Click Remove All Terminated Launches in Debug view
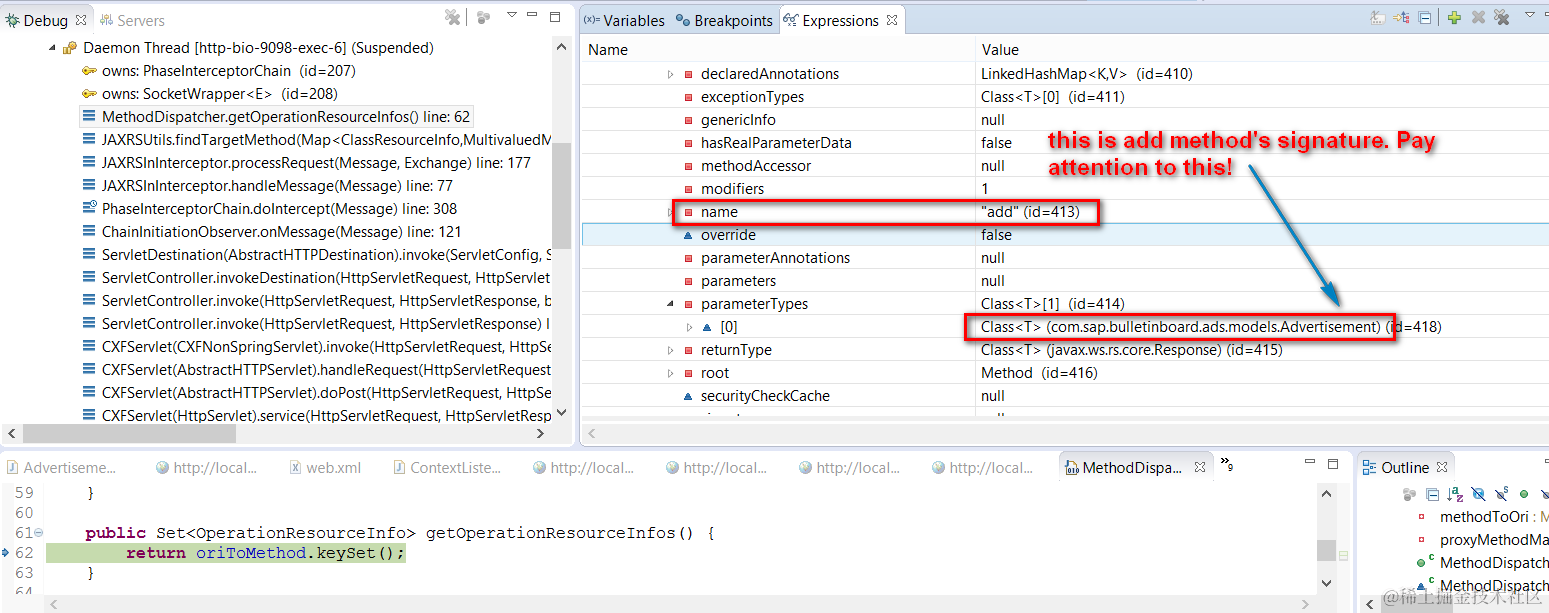Viewport: 1549px width, 613px height. point(452,16)
